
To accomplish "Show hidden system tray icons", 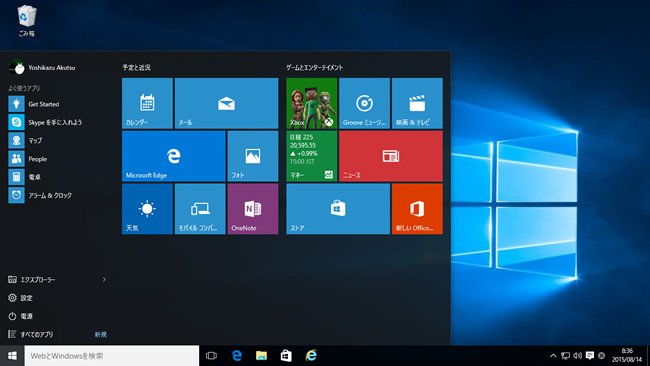I will point(553,356).
